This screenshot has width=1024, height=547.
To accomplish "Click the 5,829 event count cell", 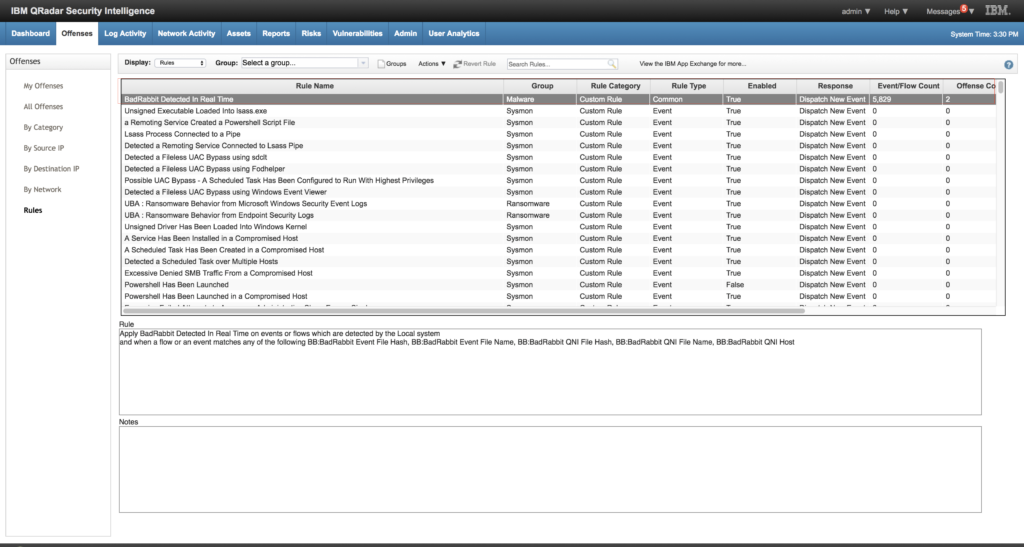I will coord(906,99).
